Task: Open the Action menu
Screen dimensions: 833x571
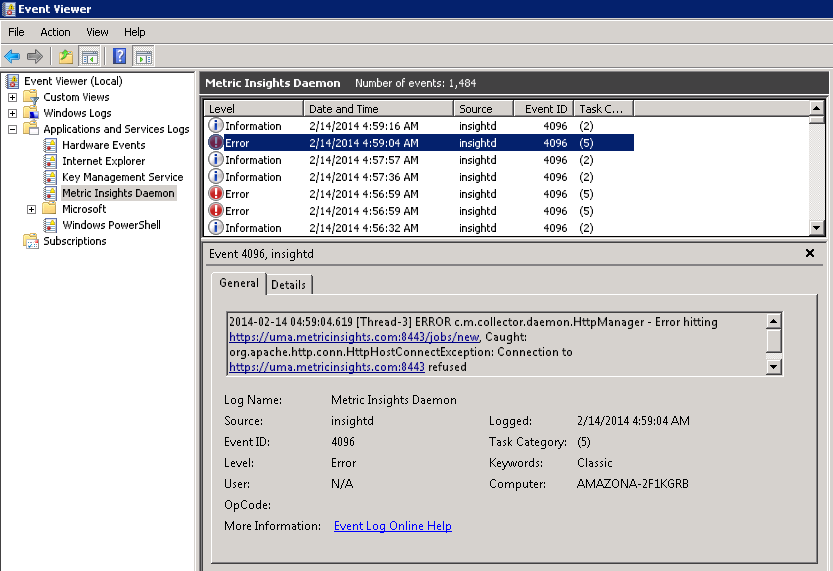Action: coord(55,32)
